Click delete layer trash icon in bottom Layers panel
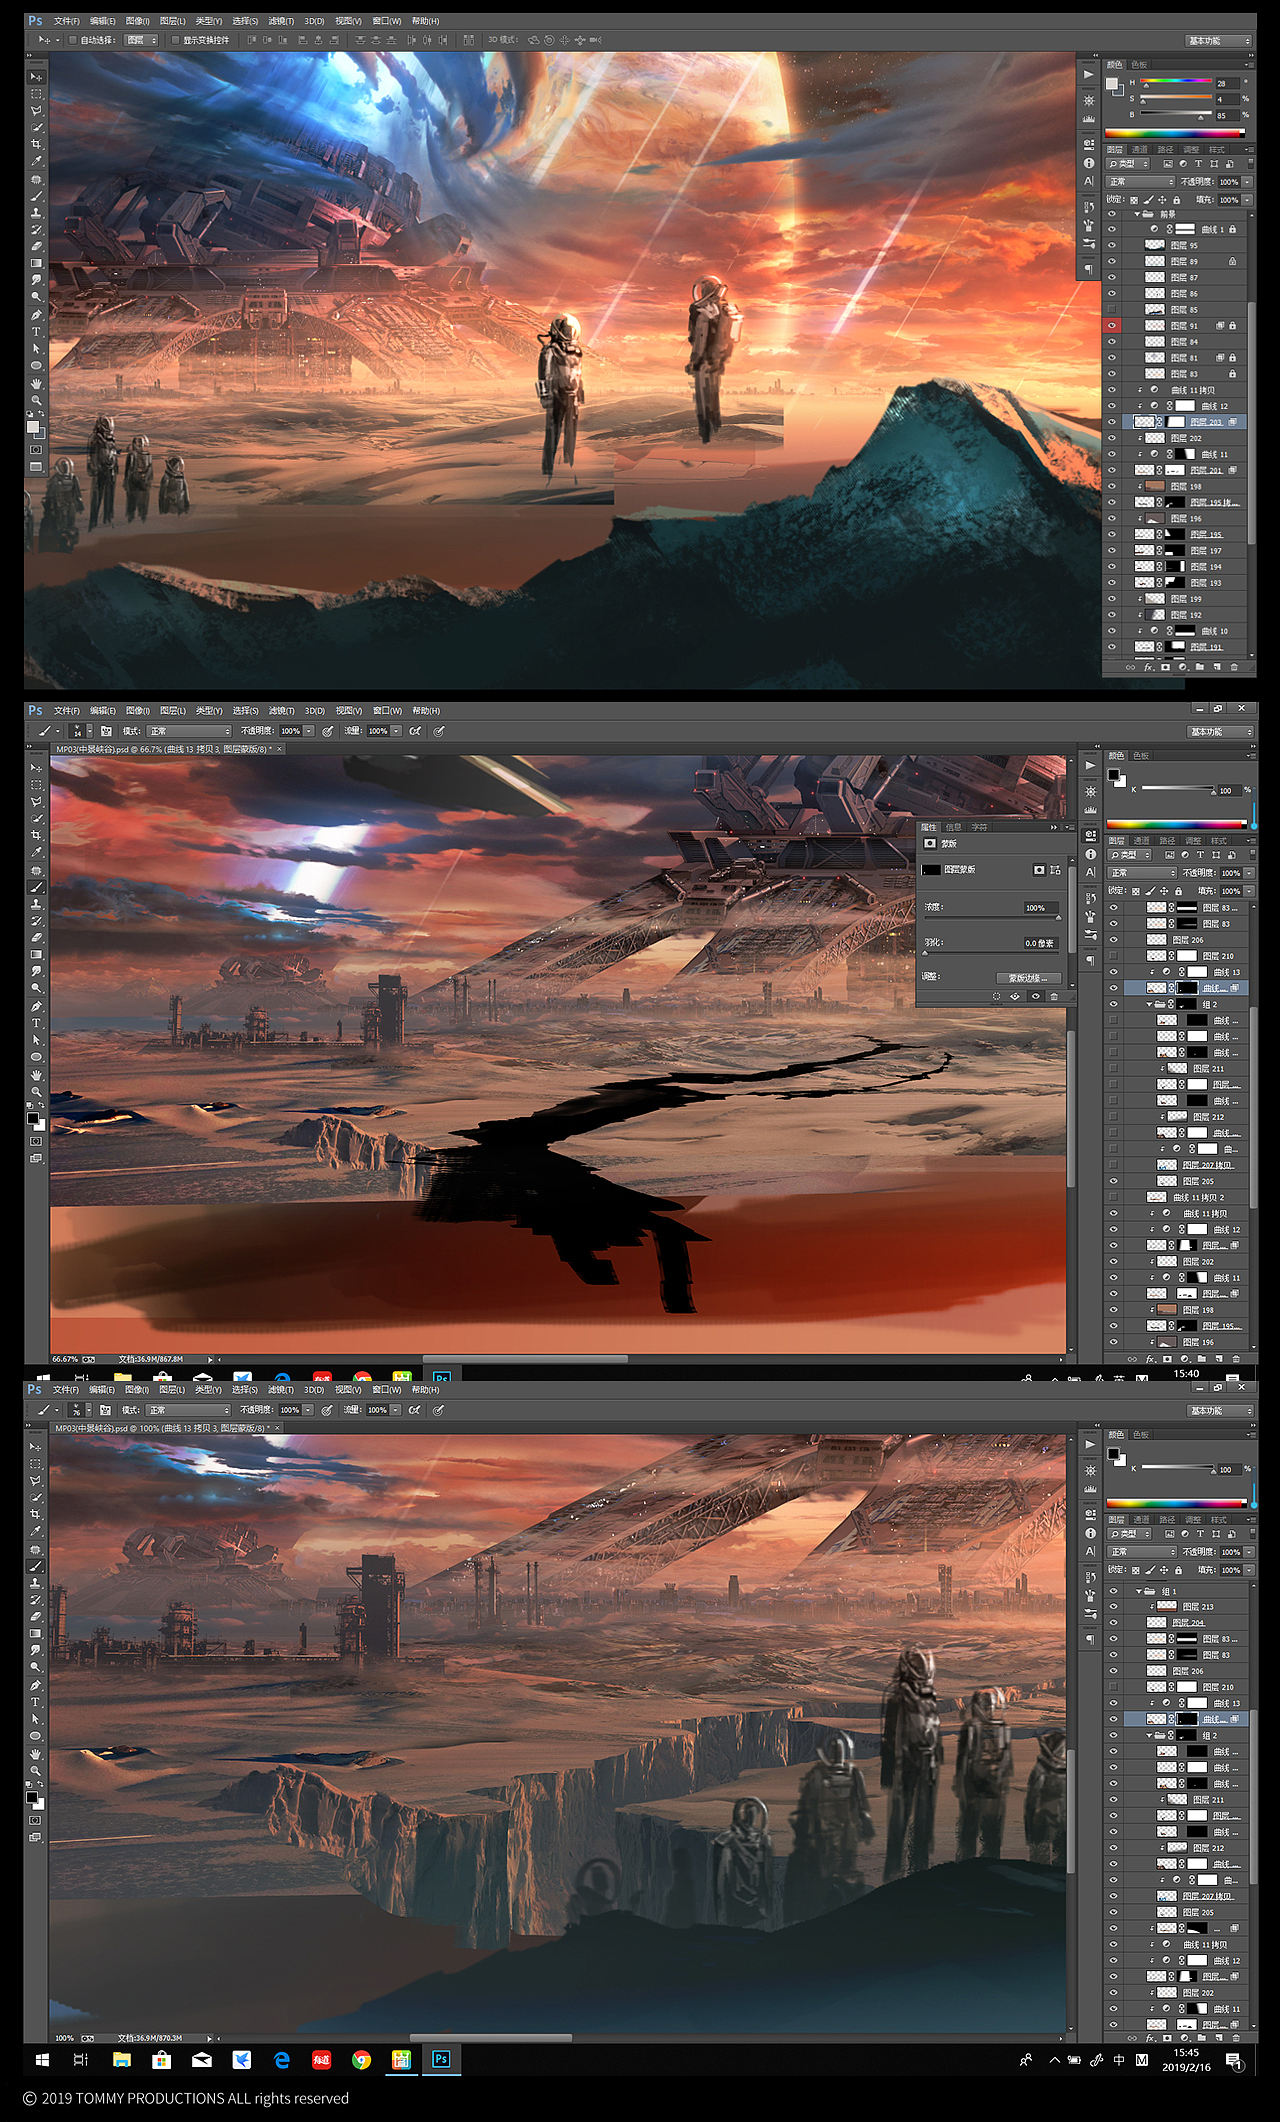This screenshot has height=2122, width=1280. (x=1236, y=2038)
